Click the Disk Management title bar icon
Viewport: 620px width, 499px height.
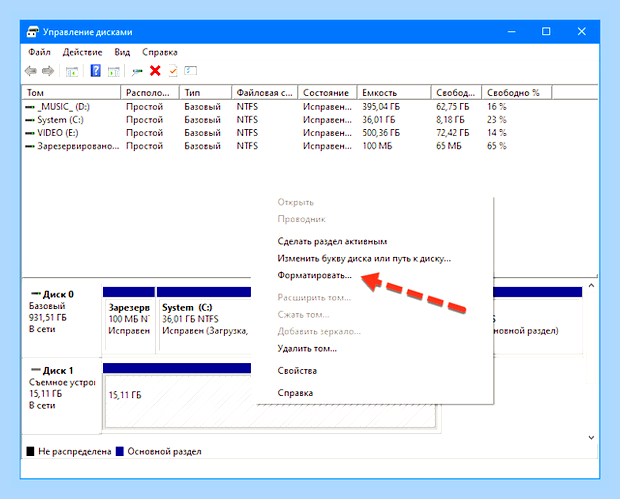pos(32,32)
